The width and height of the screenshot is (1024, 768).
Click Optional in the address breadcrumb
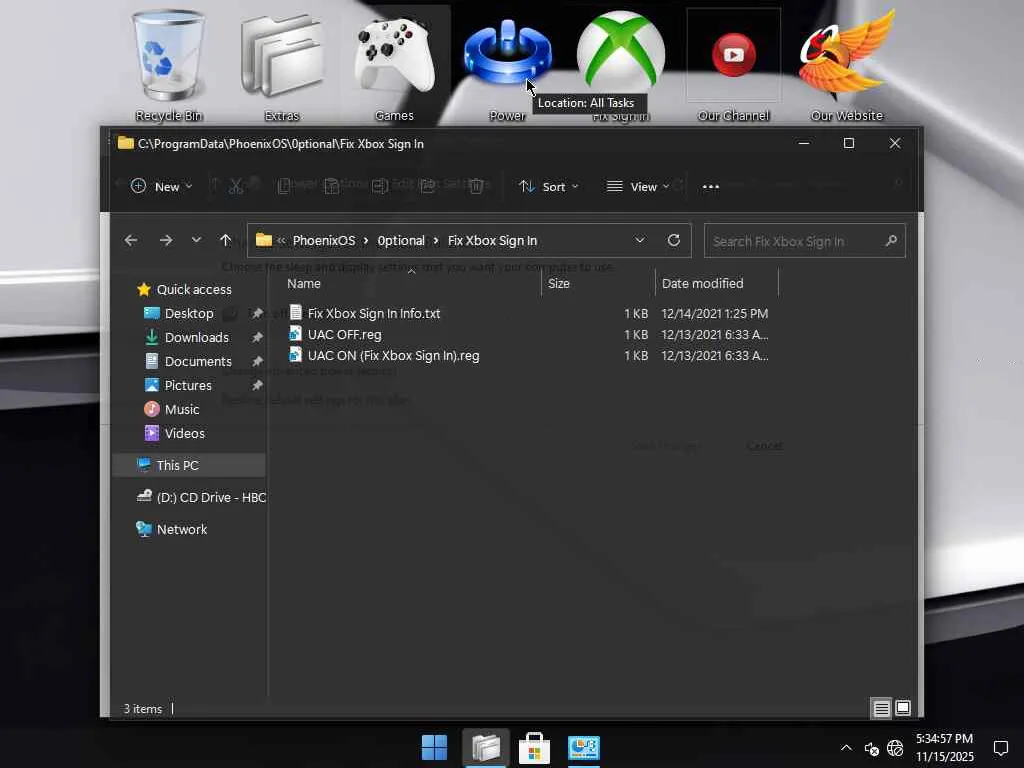click(401, 240)
